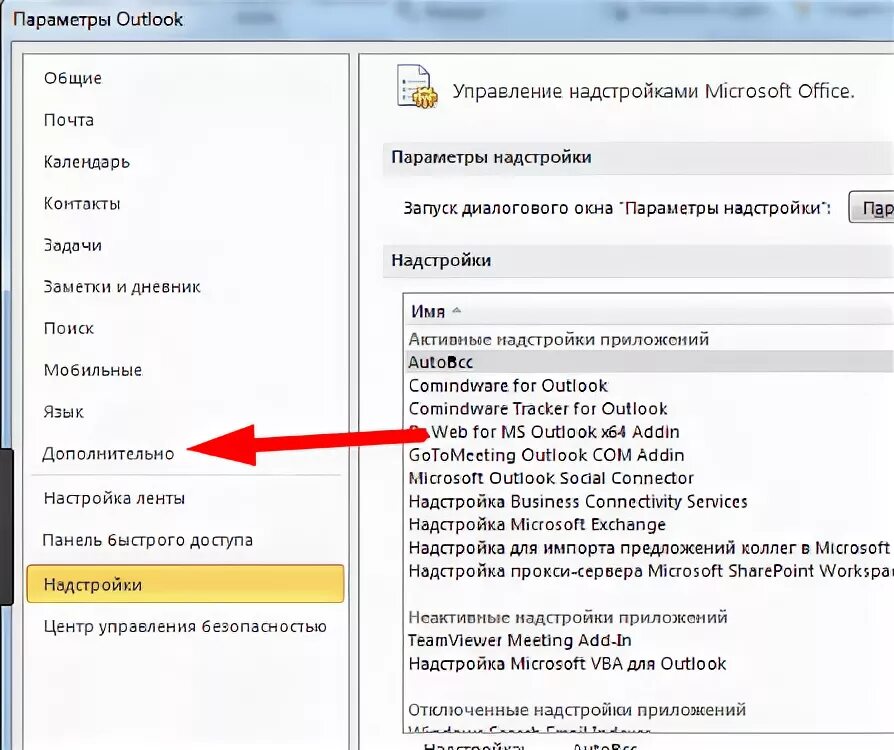The image size is (894, 750).
Task: Select the Язык category
Action: point(63,412)
